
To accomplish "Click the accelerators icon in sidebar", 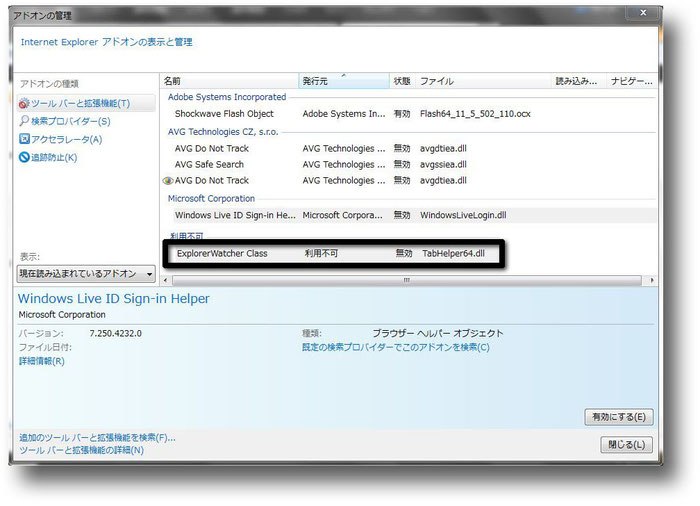I will point(24,139).
